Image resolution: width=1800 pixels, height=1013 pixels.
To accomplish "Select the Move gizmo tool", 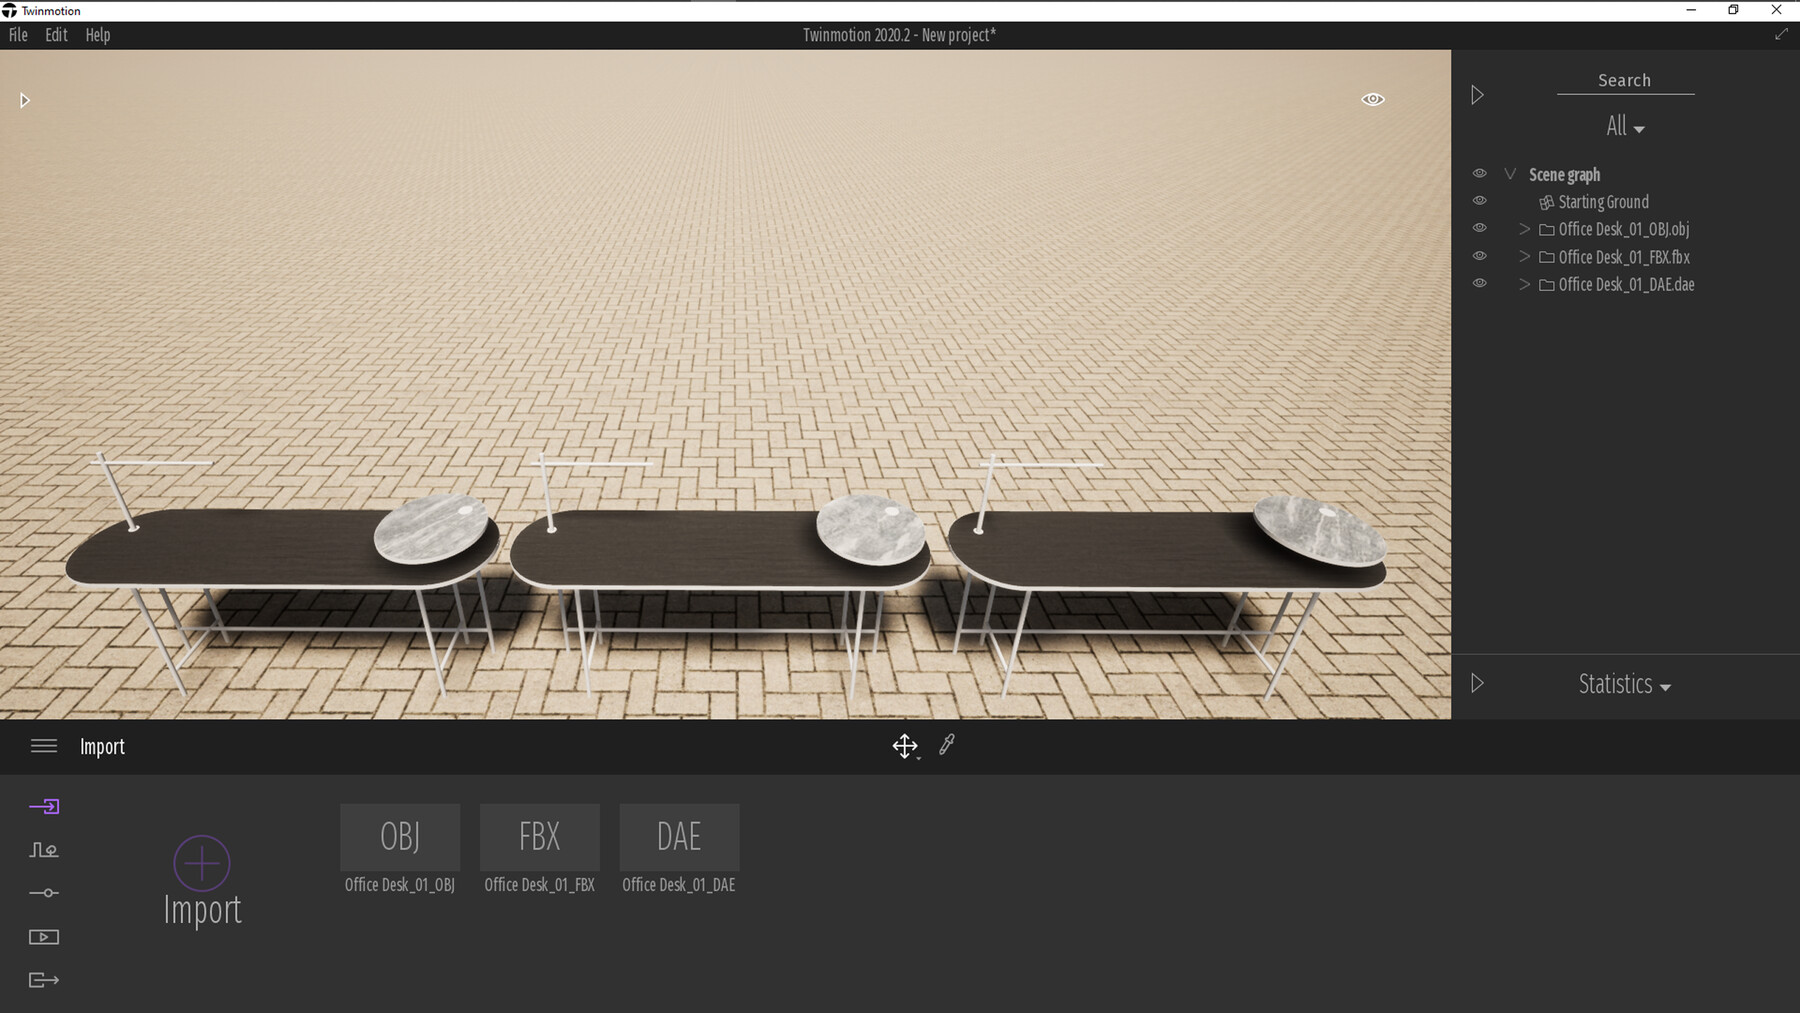I will [x=903, y=745].
